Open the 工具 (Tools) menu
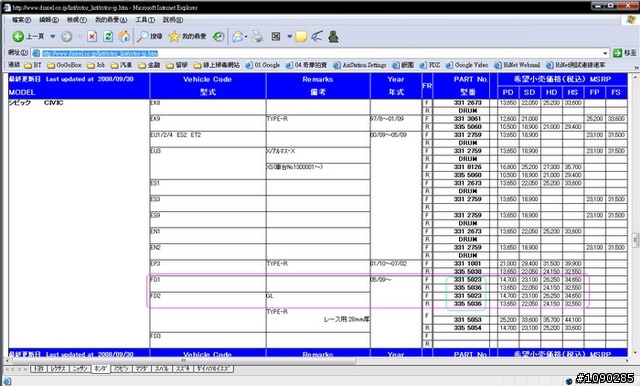The height and width of the screenshot is (386, 640). pos(145,20)
